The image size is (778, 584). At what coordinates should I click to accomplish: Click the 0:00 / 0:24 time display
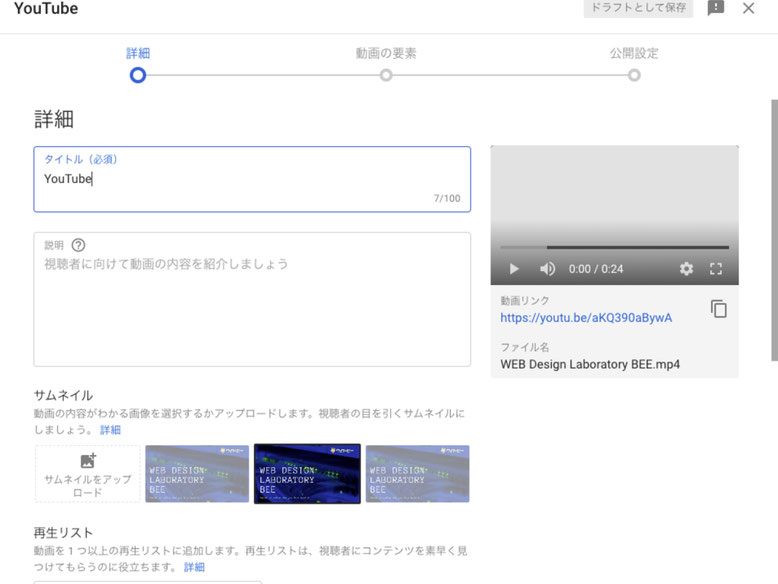coord(596,269)
